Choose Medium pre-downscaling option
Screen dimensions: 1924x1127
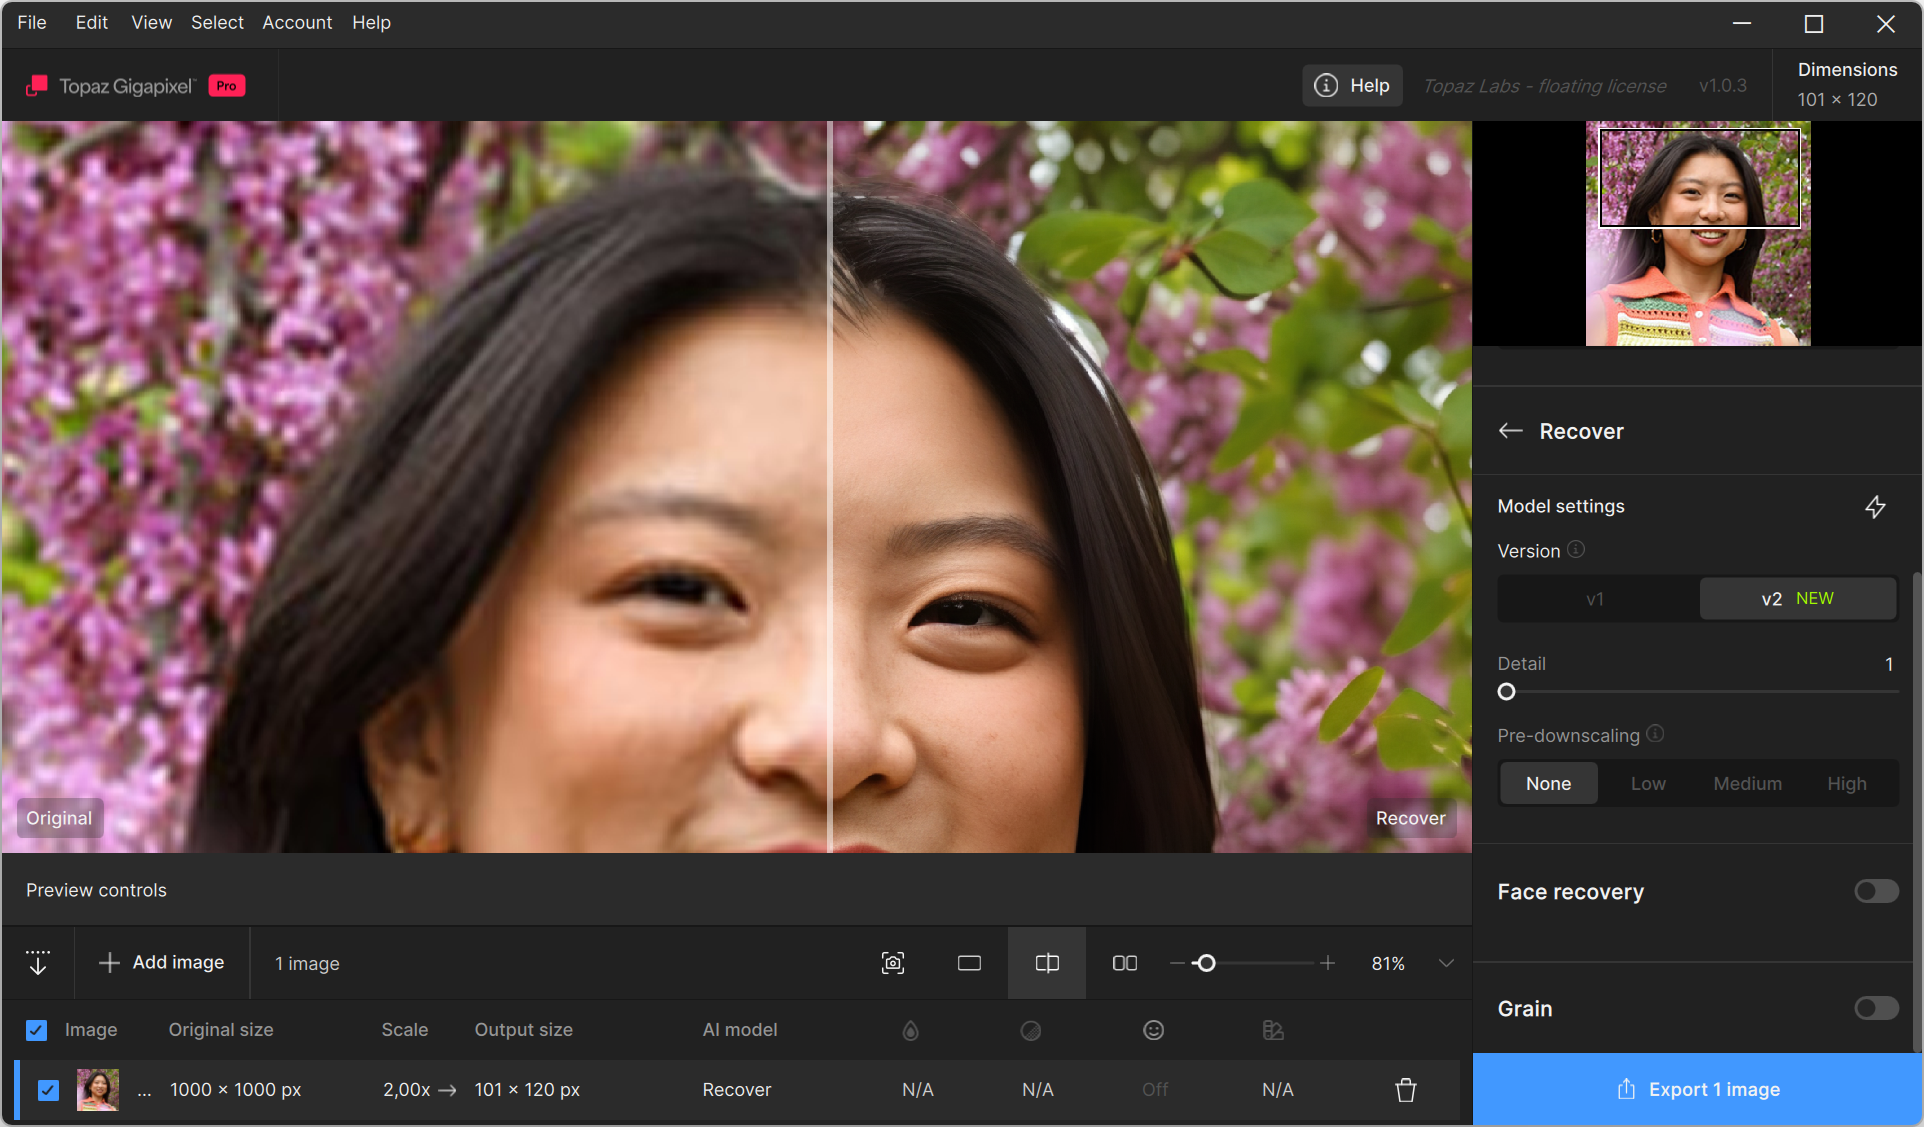(1747, 784)
